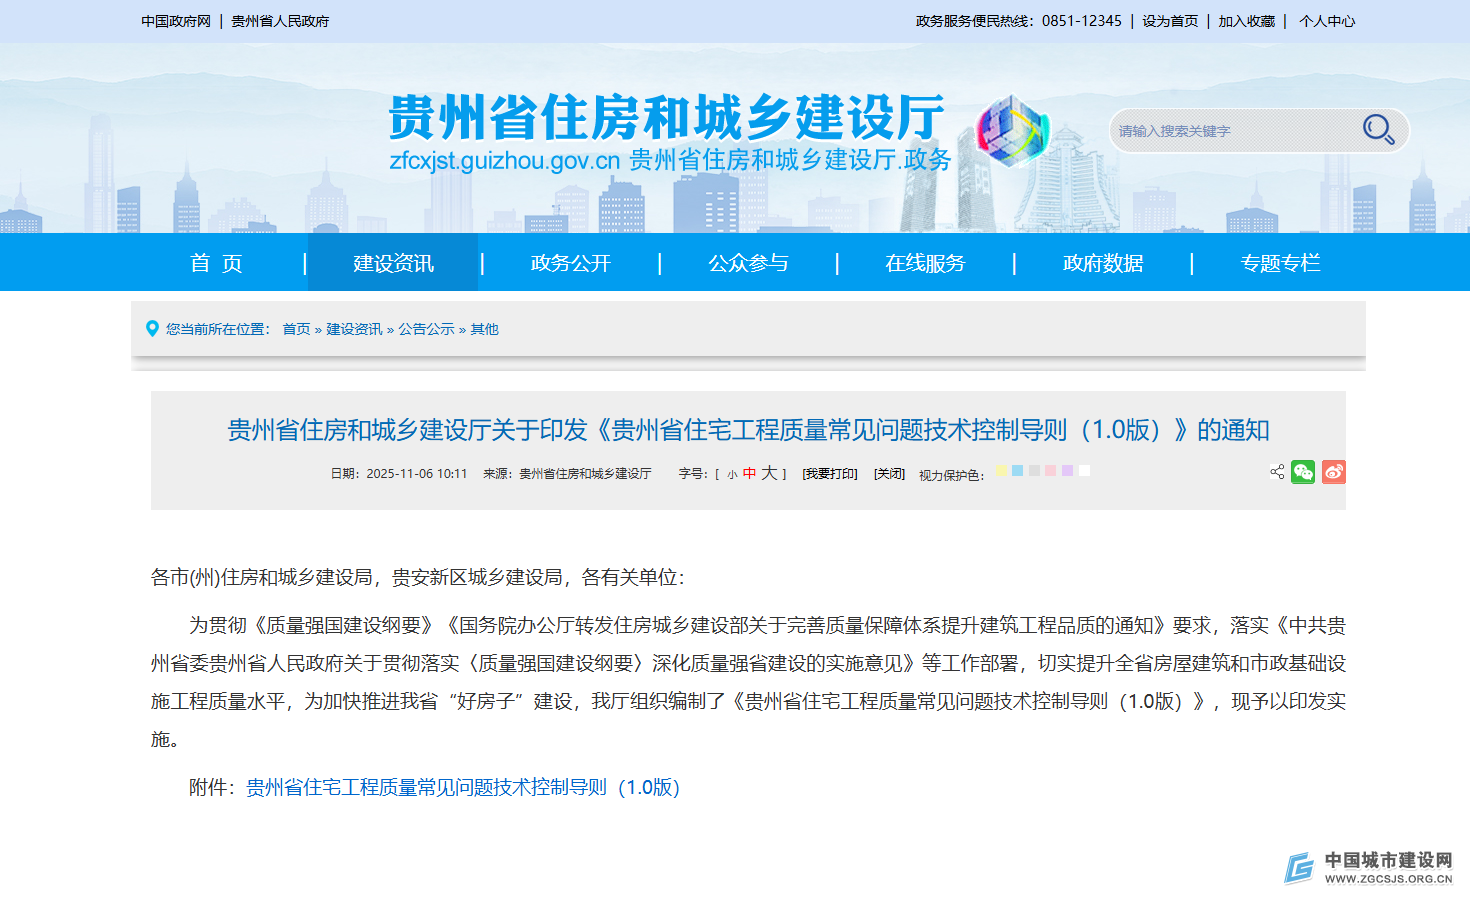Select the light blue eye-protection color swatch
The image size is (1470, 898).
(1017, 471)
